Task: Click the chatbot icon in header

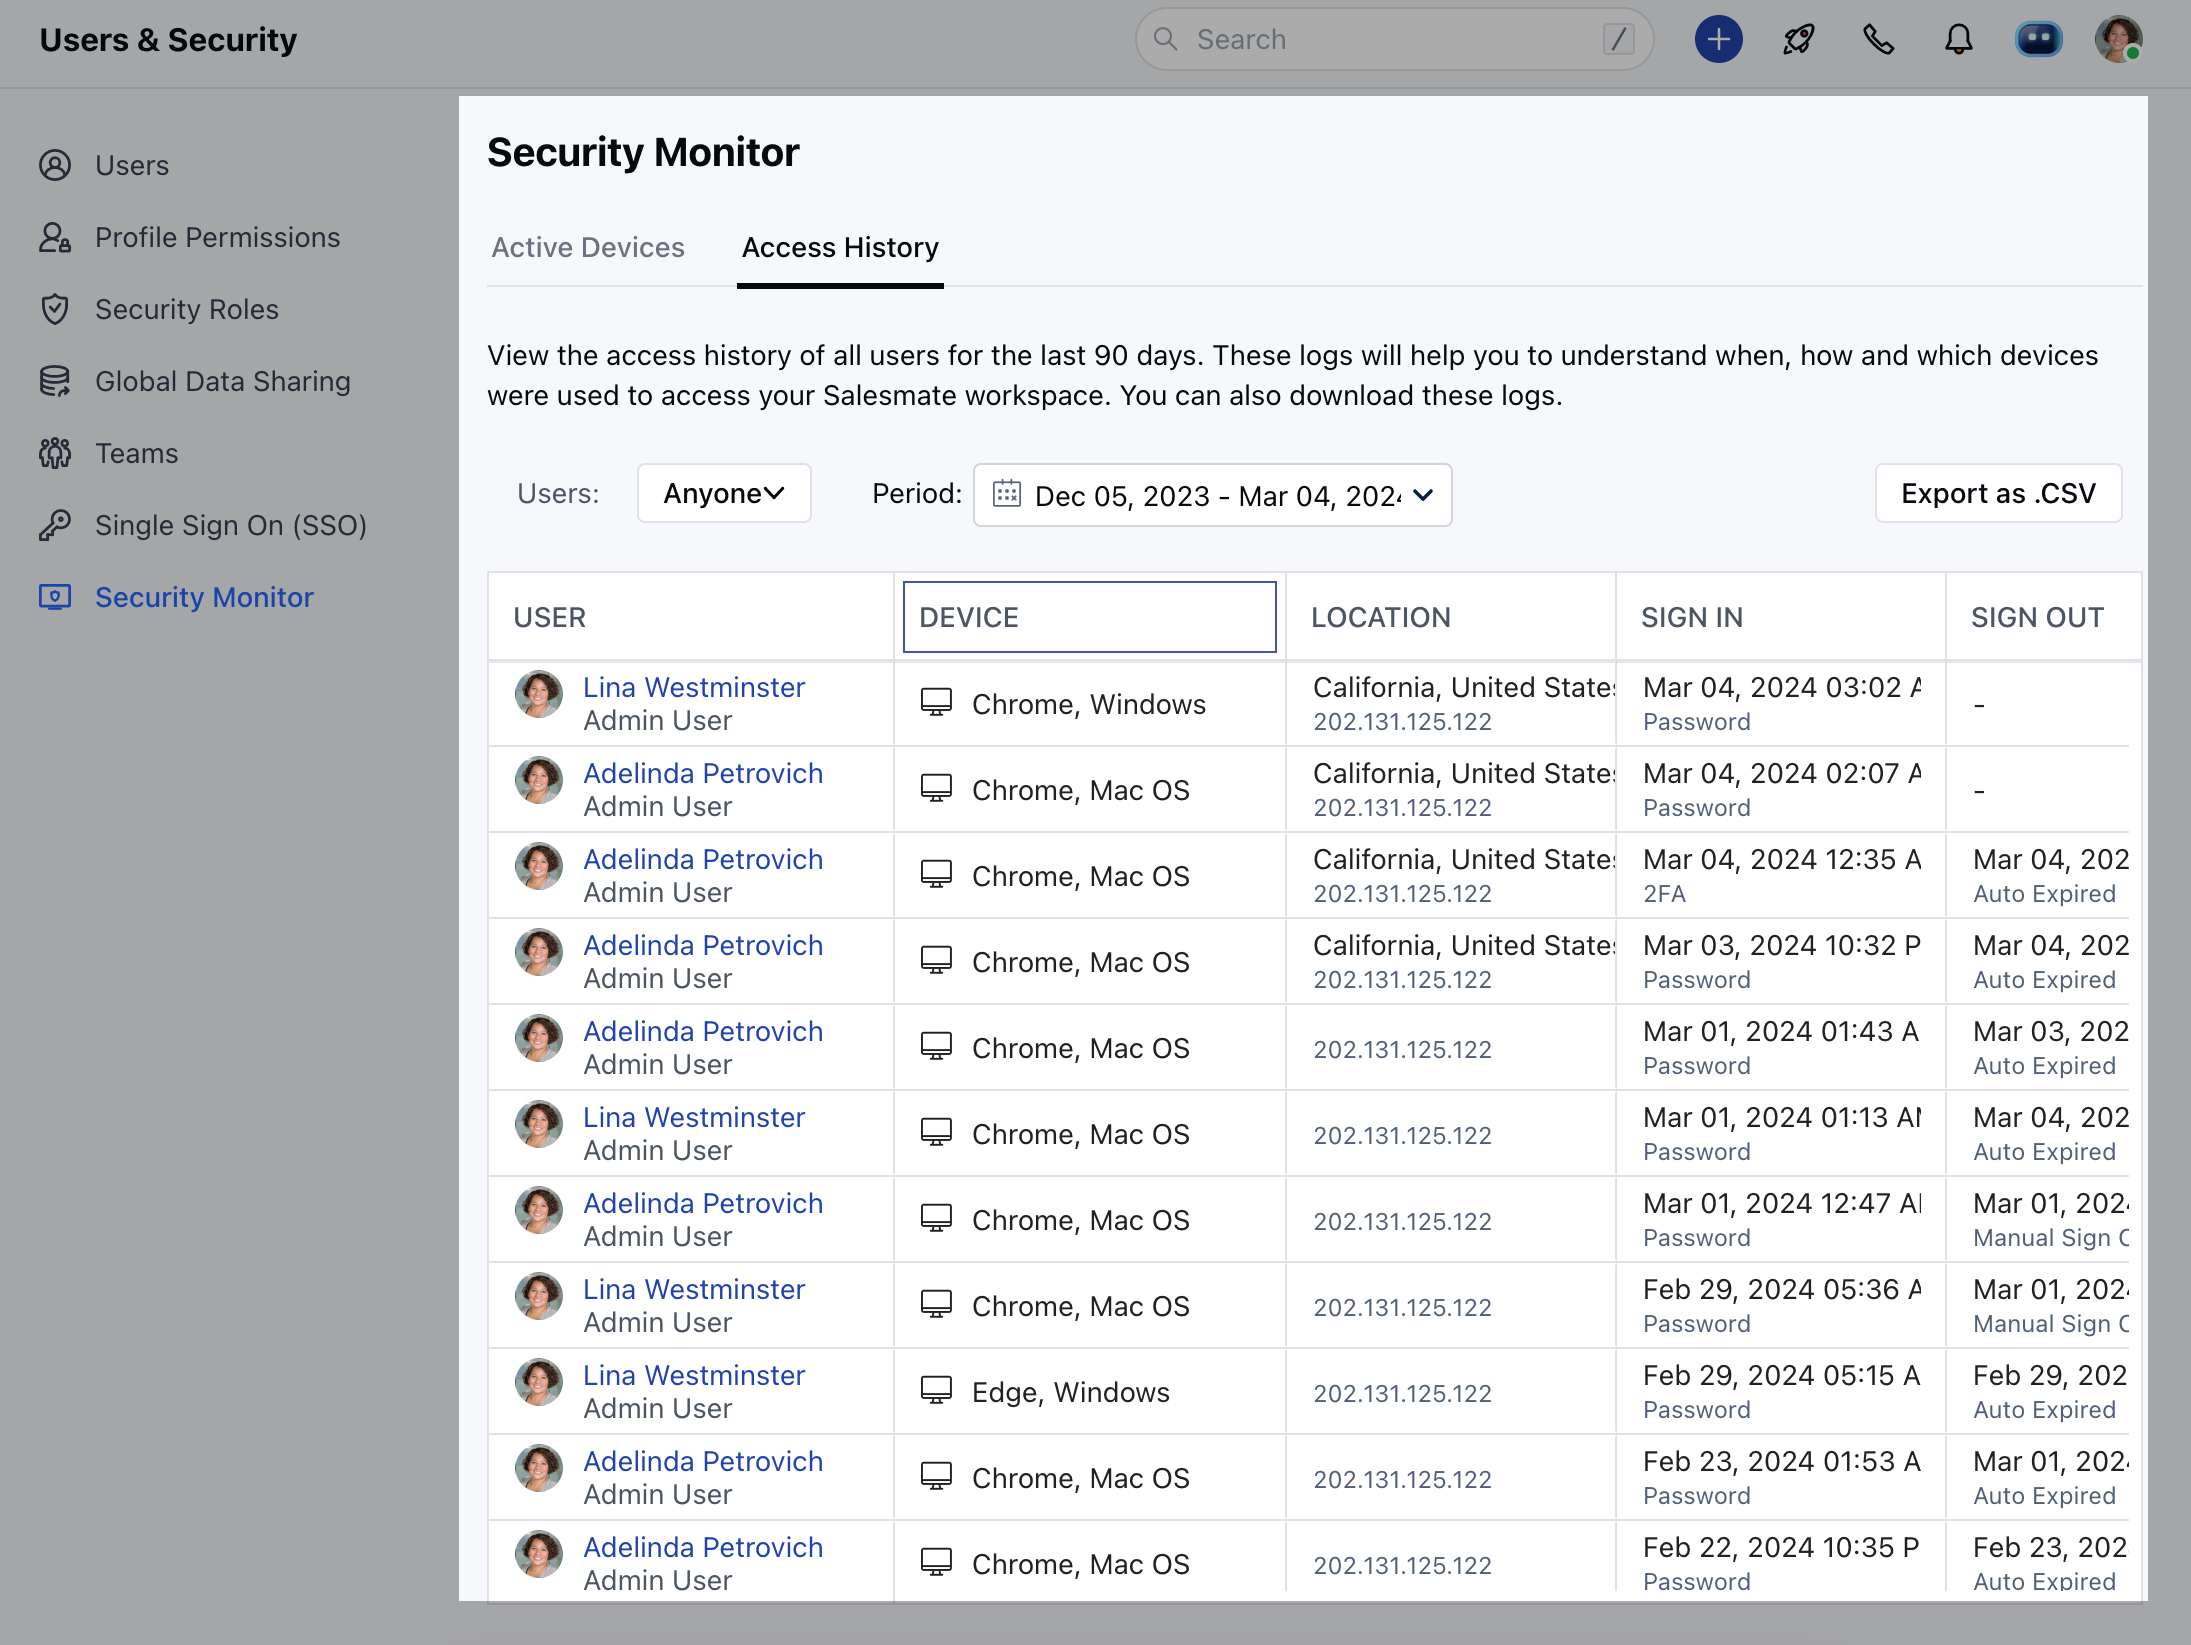Action: [2038, 40]
